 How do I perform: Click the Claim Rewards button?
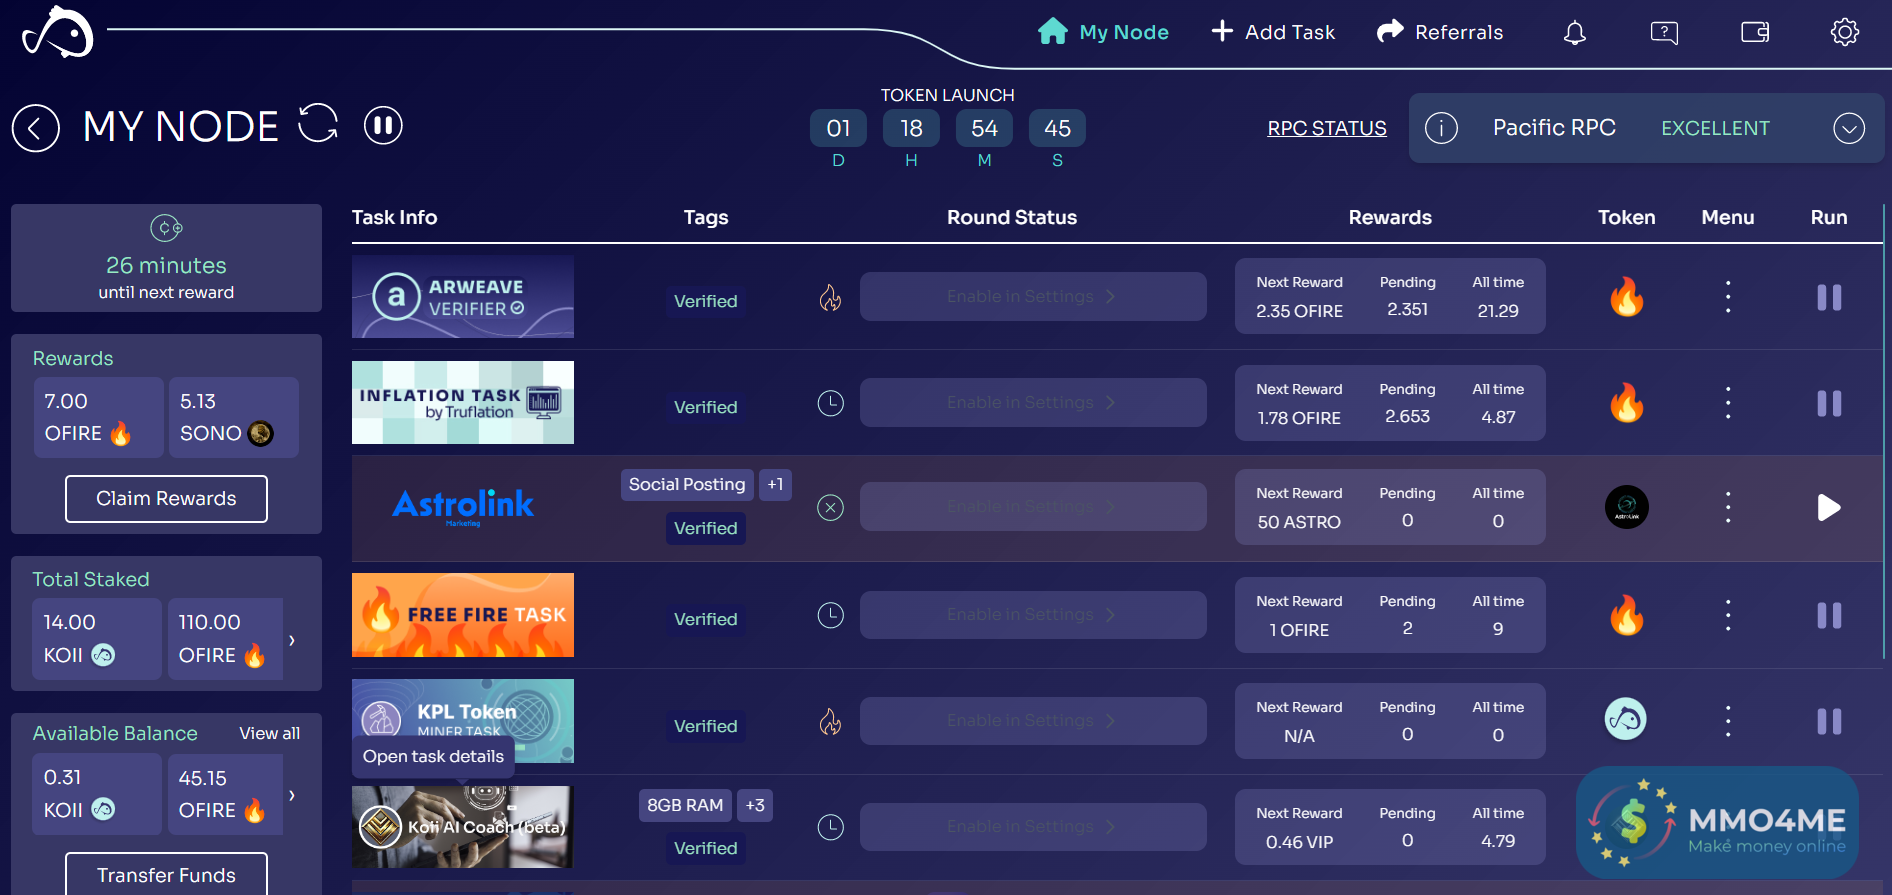(166, 498)
